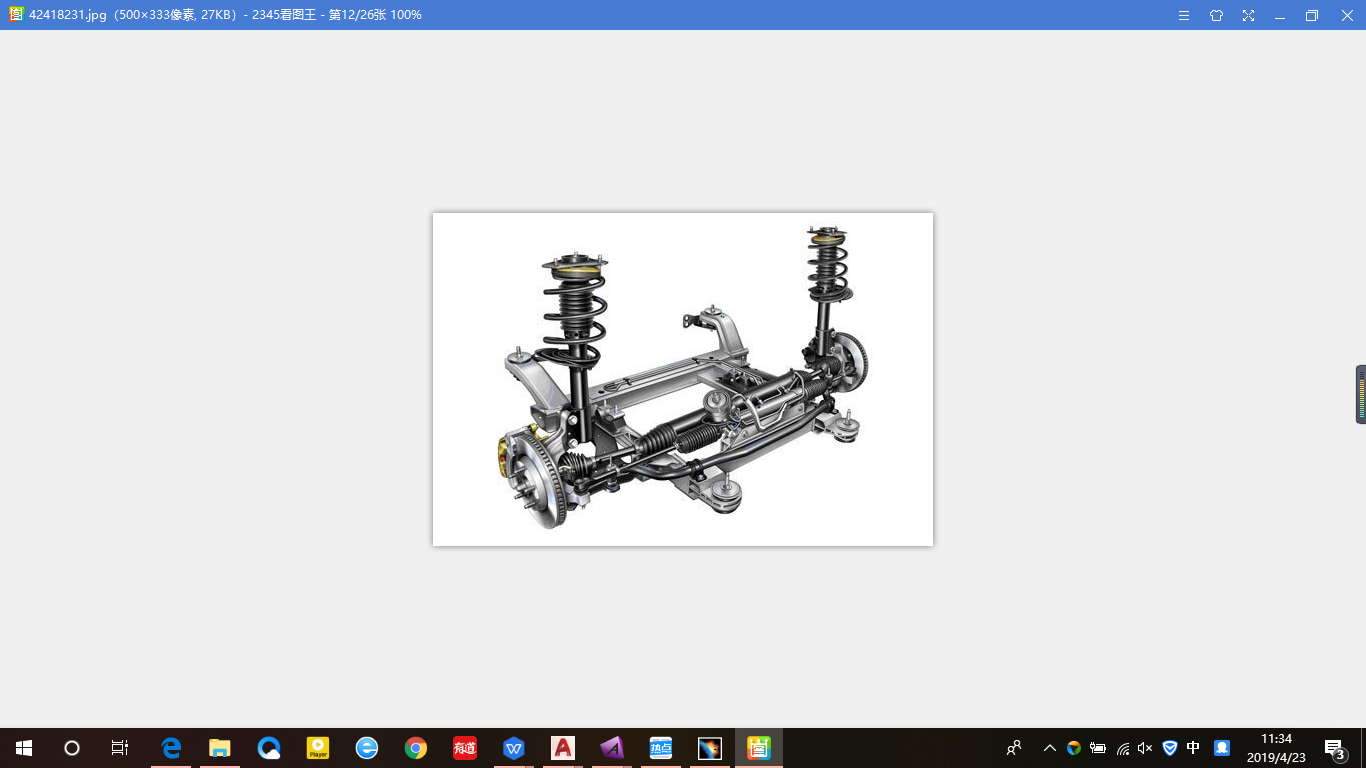Click the 2345 picture viewer app logo in title bar
Screen dimensions: 1366x768
click(x=16, y=15)
